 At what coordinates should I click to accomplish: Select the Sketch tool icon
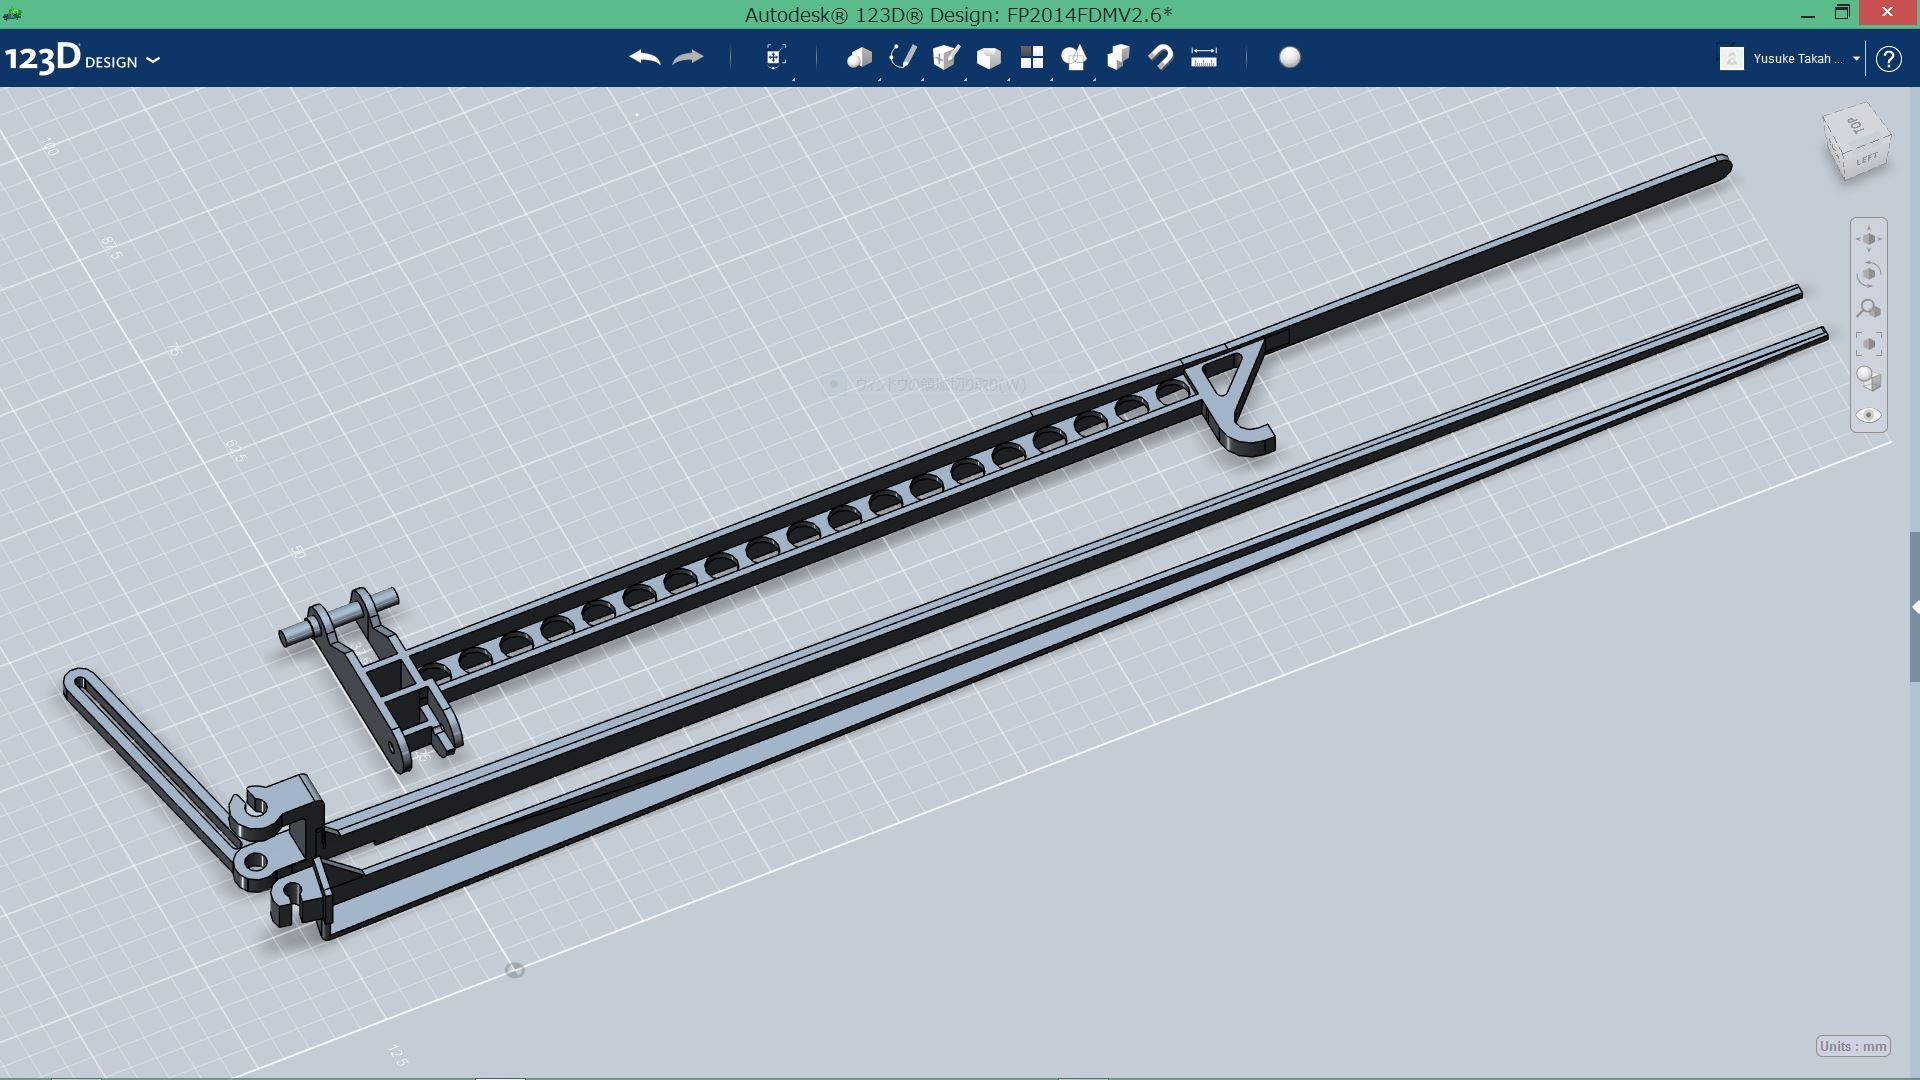(903, 58)
